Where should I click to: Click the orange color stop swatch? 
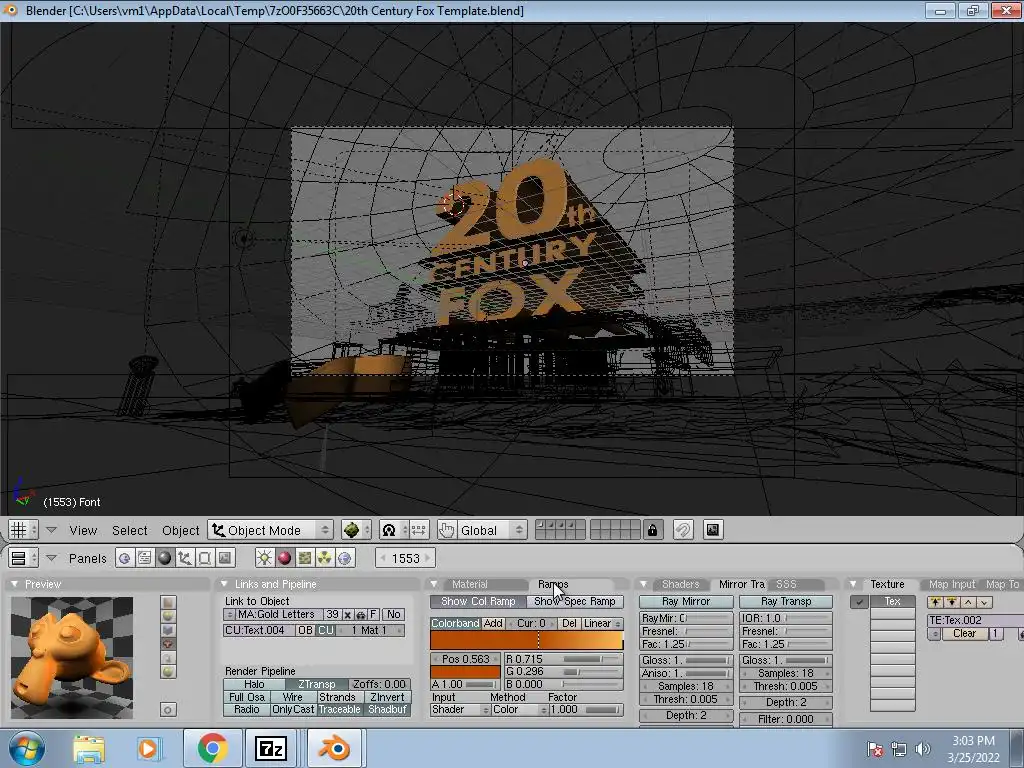(465, 671)
